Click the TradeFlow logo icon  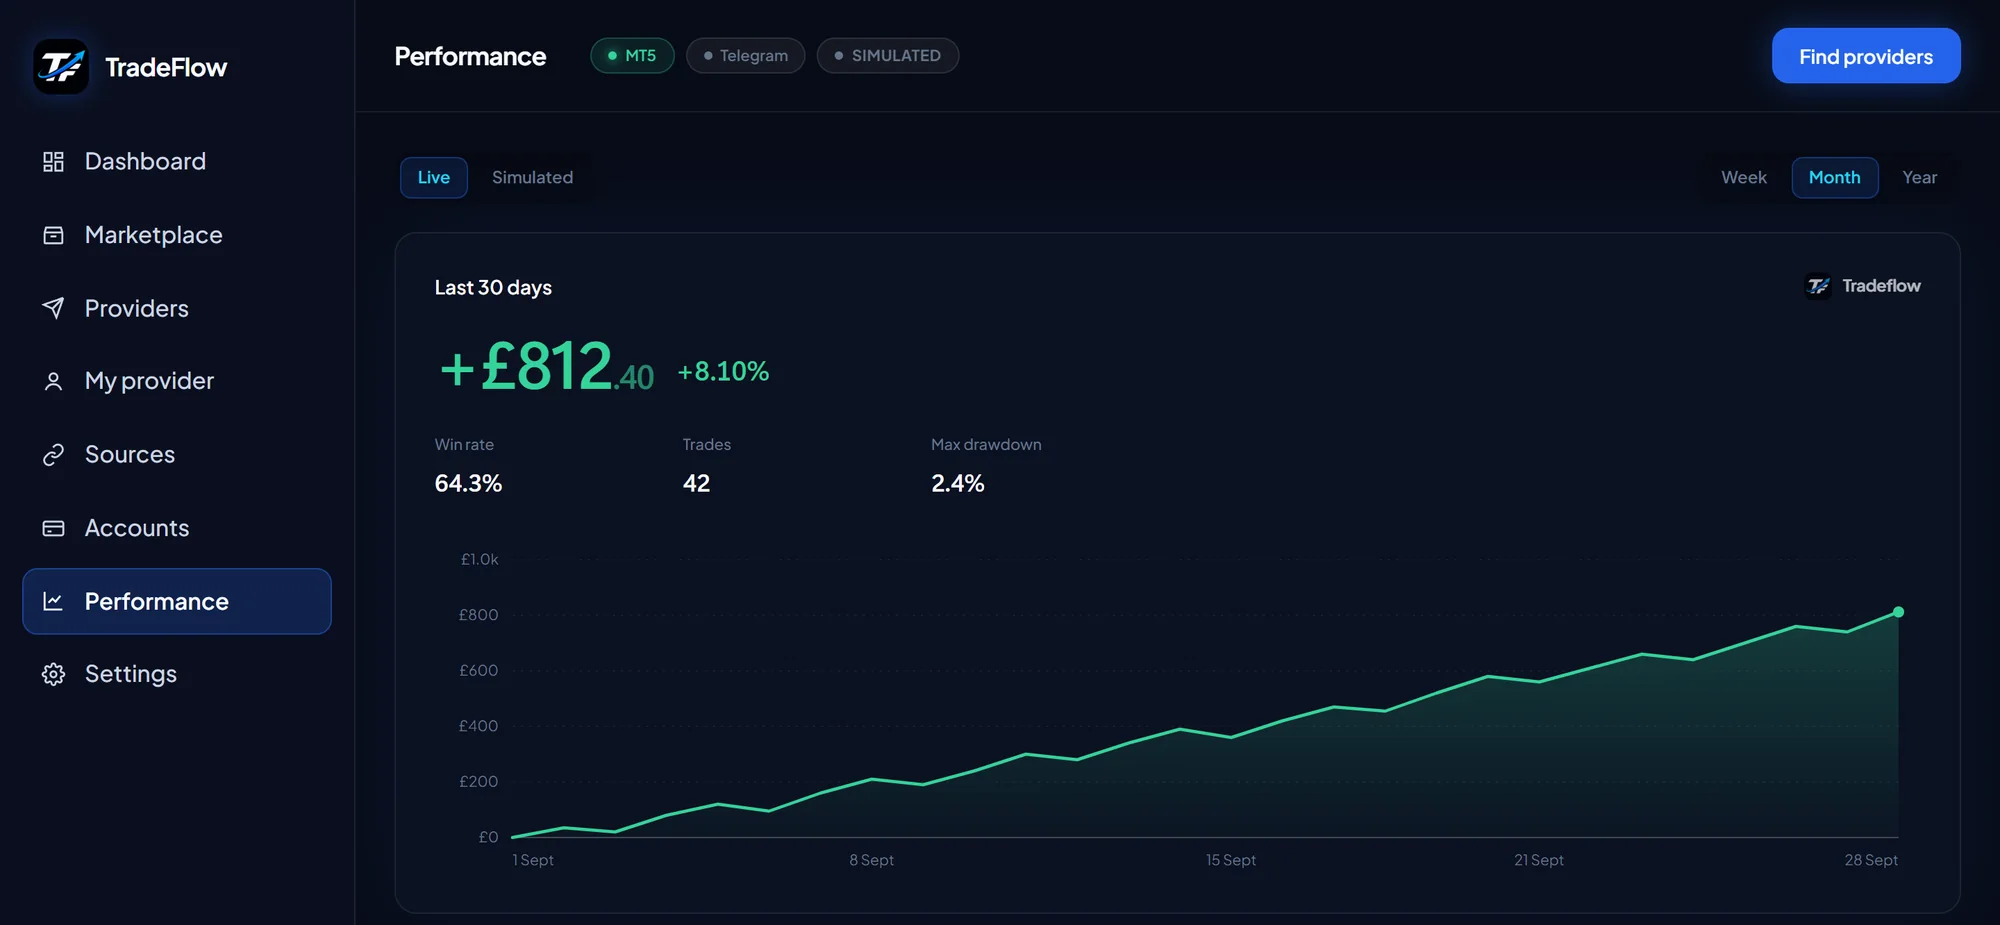coord(61,67)
